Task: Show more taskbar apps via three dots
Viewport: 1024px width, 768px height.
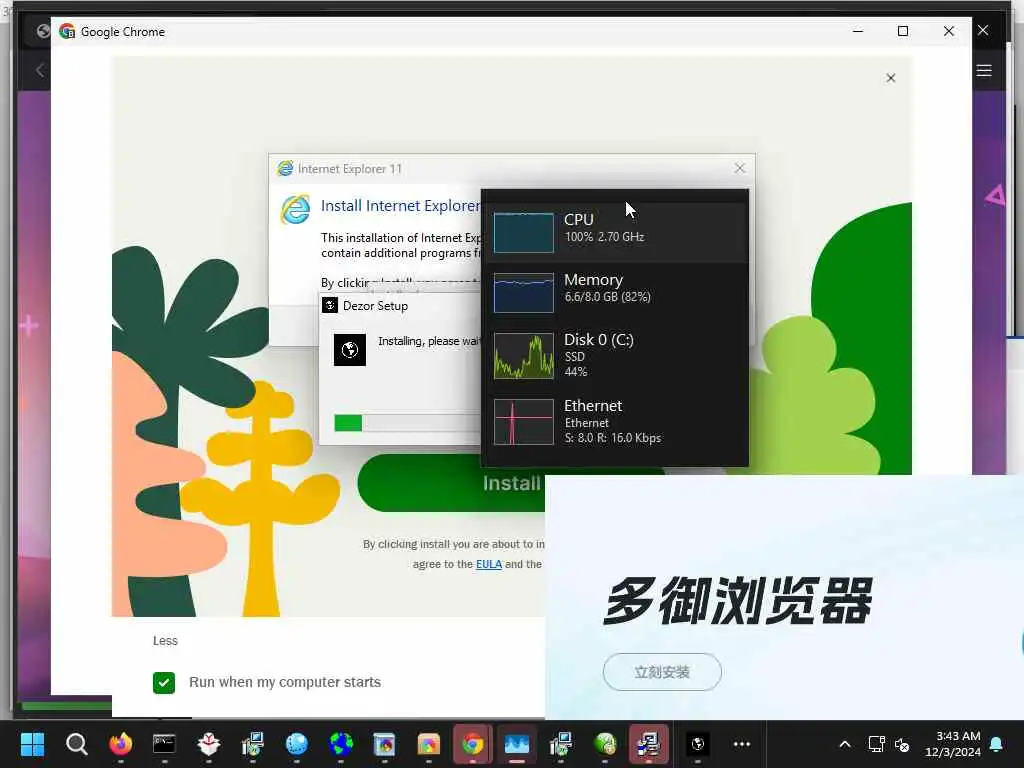Action: (742, 744)
